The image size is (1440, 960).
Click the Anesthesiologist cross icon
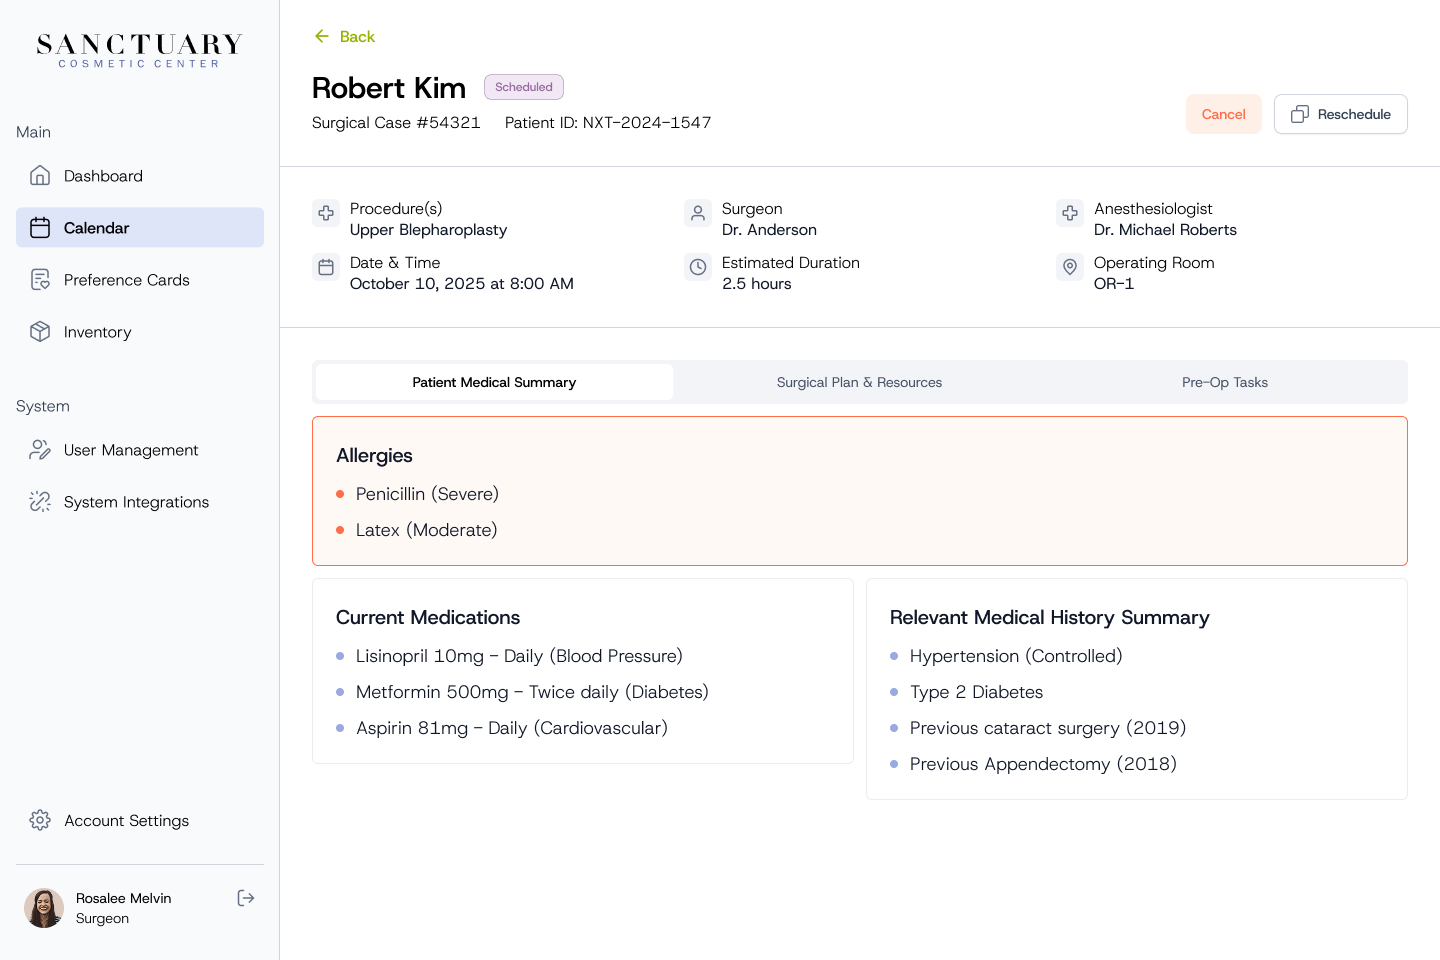[1070, 213]
